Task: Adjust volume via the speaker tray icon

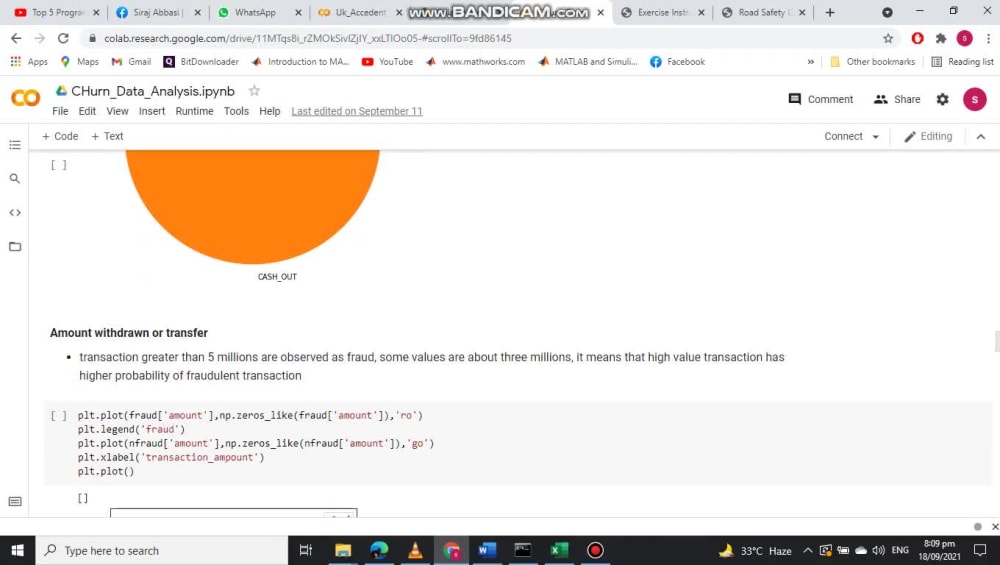Action: (x=879, y=550)
